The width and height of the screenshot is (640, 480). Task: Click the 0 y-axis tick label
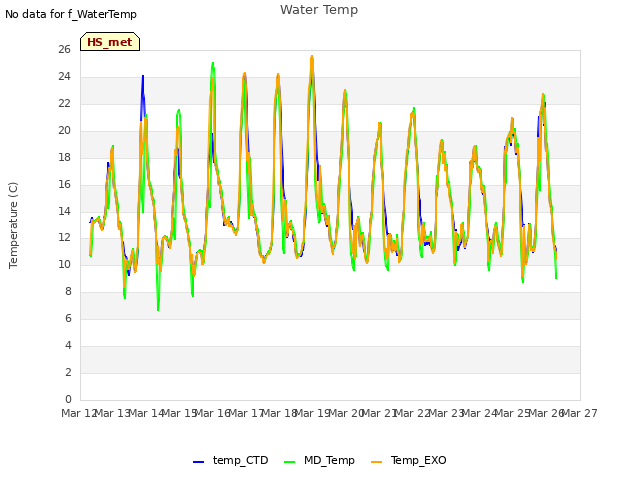[68, 399]
